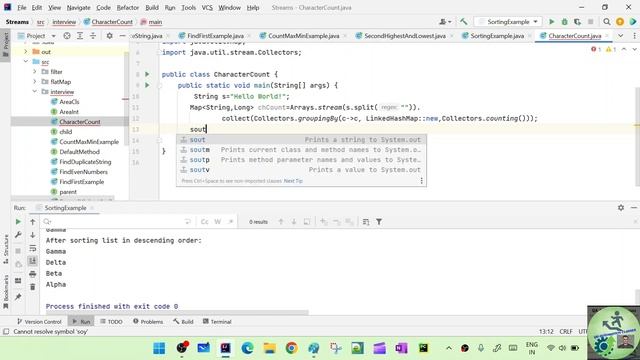Open the TODO tool window

(x=111, y=322)
